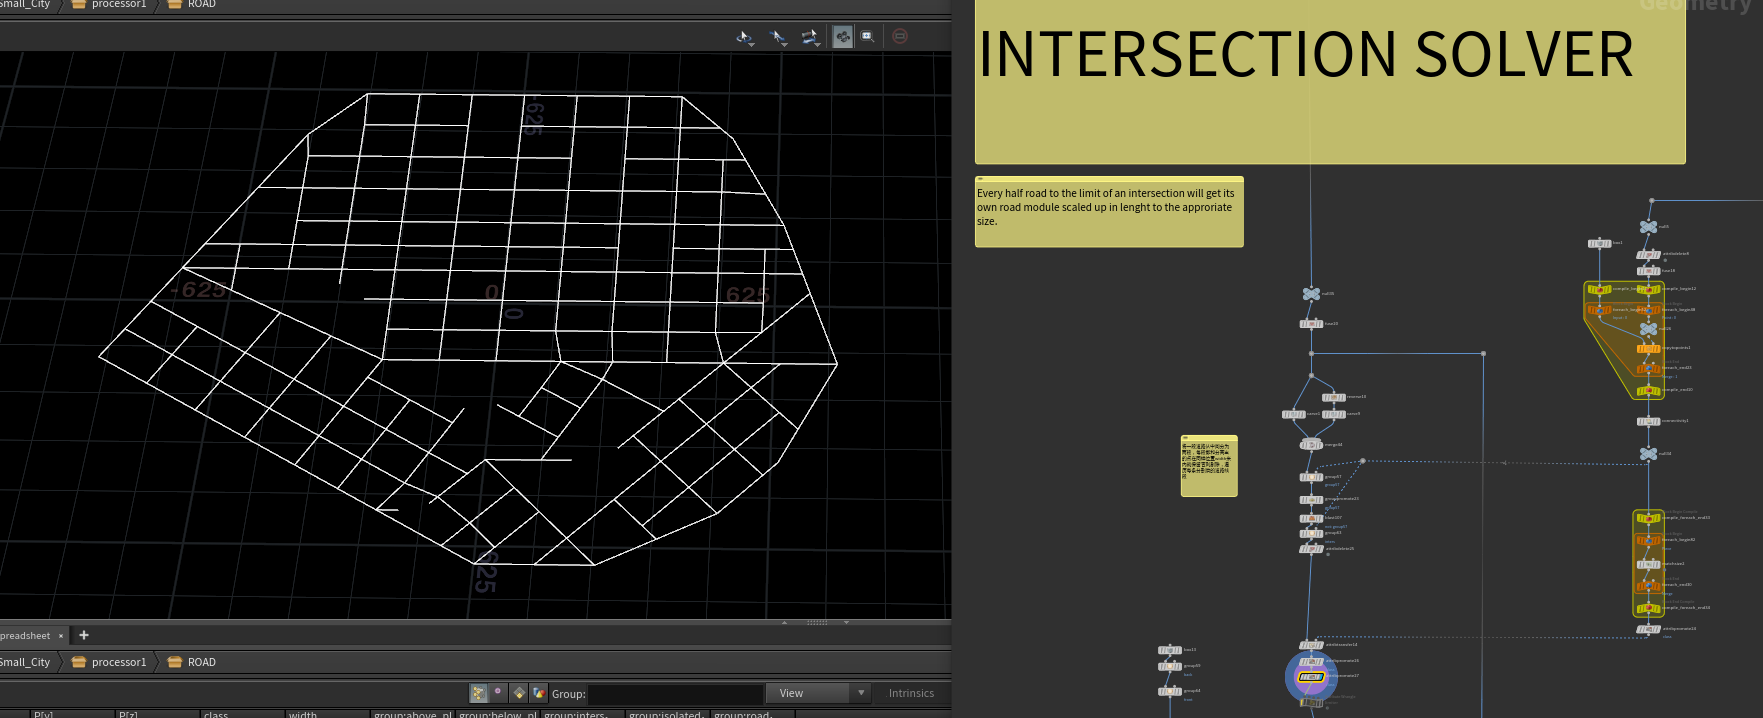
Task: Open rotate view tool dropdown arrow
Action: coord(752,45)
